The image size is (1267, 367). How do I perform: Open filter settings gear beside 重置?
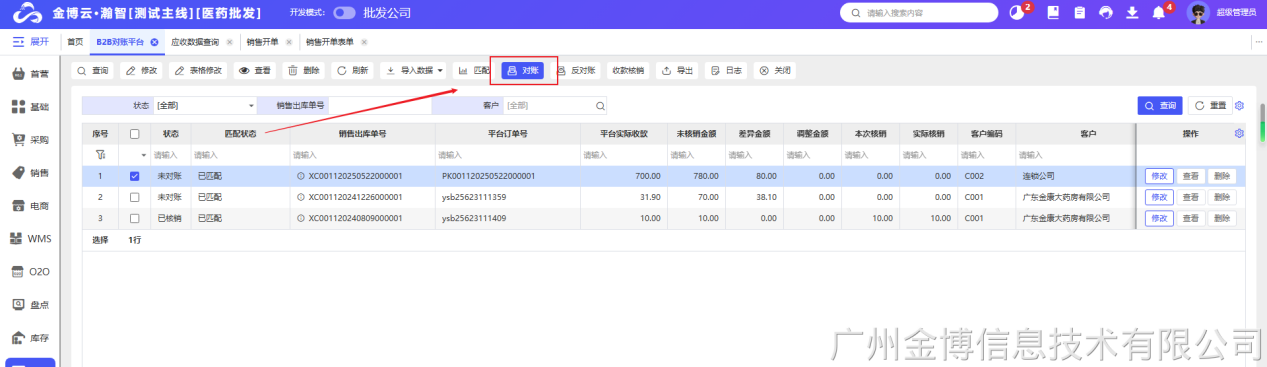coord(1240,105)
